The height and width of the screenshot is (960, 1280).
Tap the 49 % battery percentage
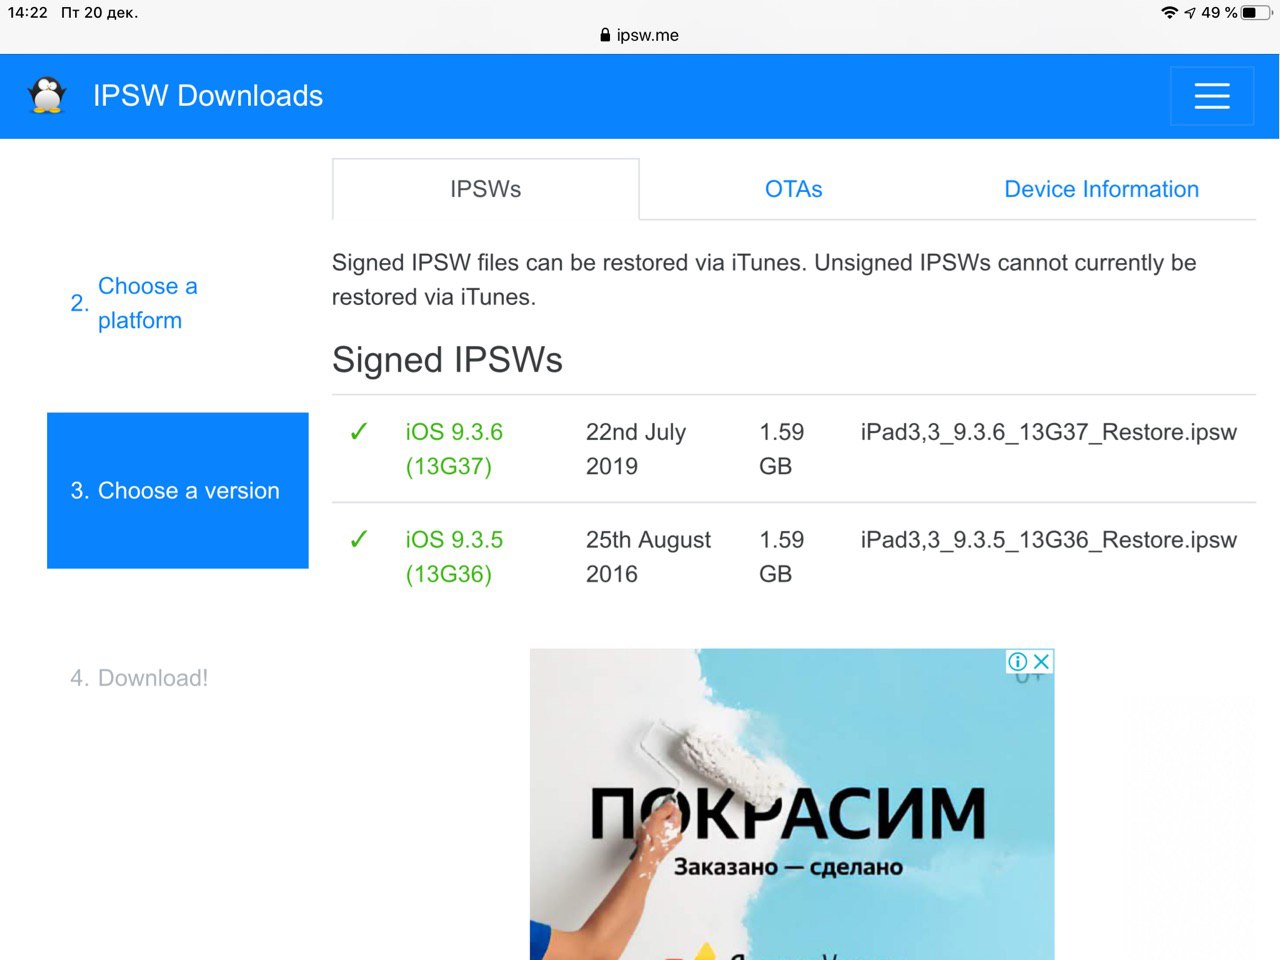[1219, 13]
